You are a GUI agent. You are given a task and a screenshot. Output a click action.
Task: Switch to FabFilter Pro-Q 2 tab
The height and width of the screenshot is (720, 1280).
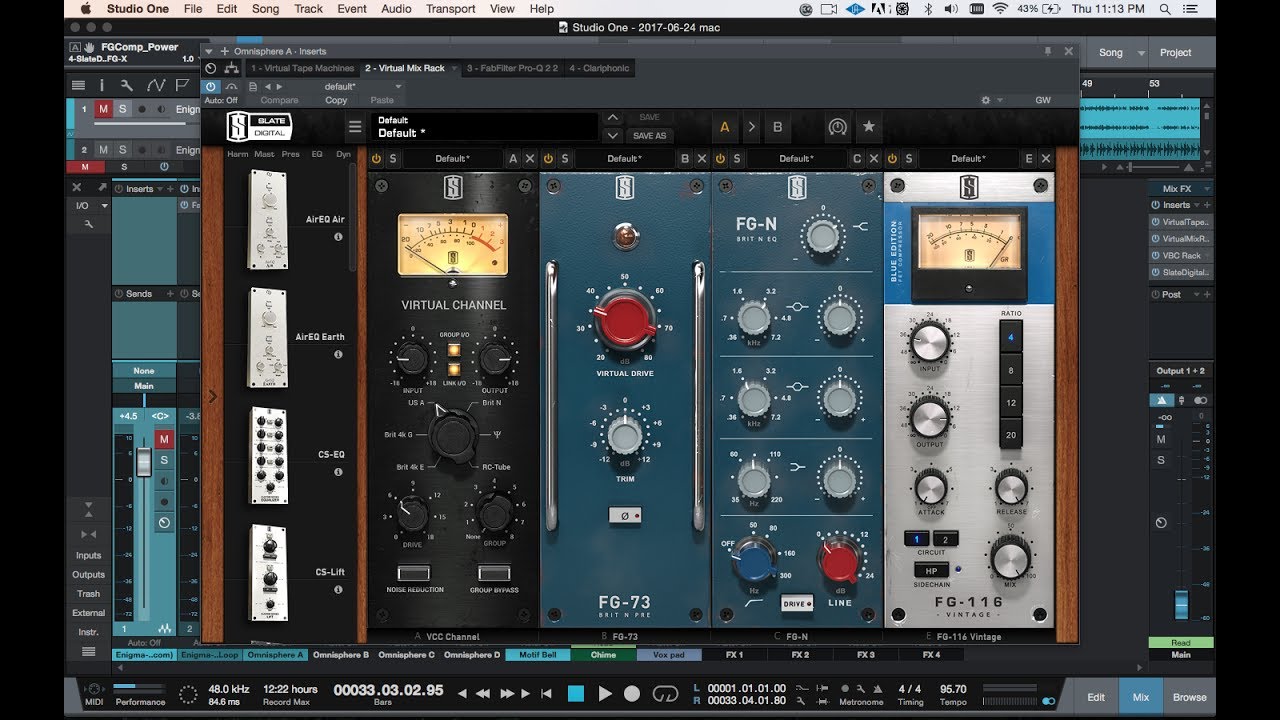(x=511, y=68)
